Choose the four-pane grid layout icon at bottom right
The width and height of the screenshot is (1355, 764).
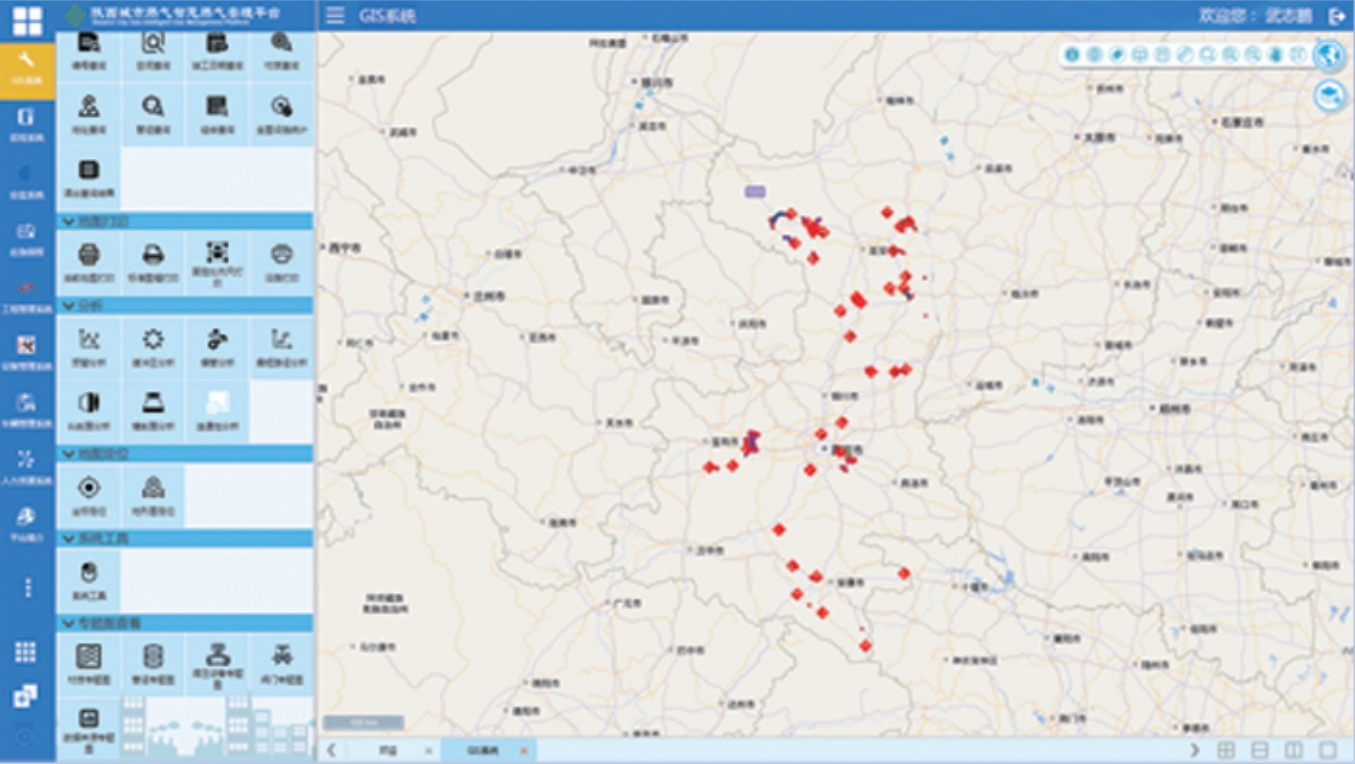click(1226, 750)
